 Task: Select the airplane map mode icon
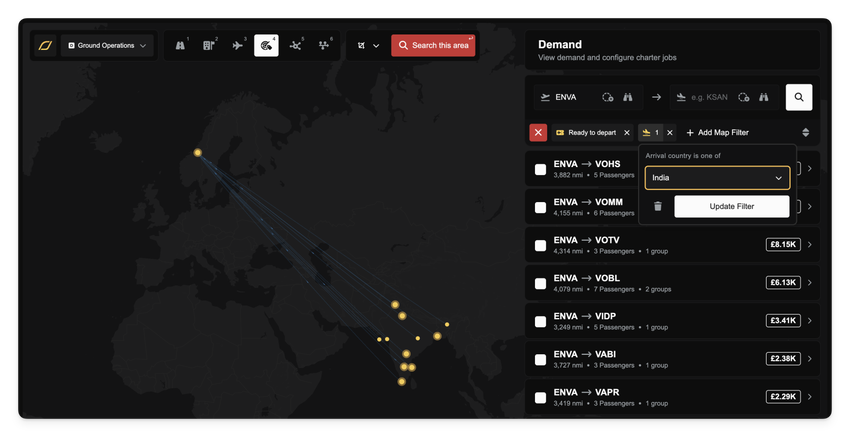tap(238, 46)
